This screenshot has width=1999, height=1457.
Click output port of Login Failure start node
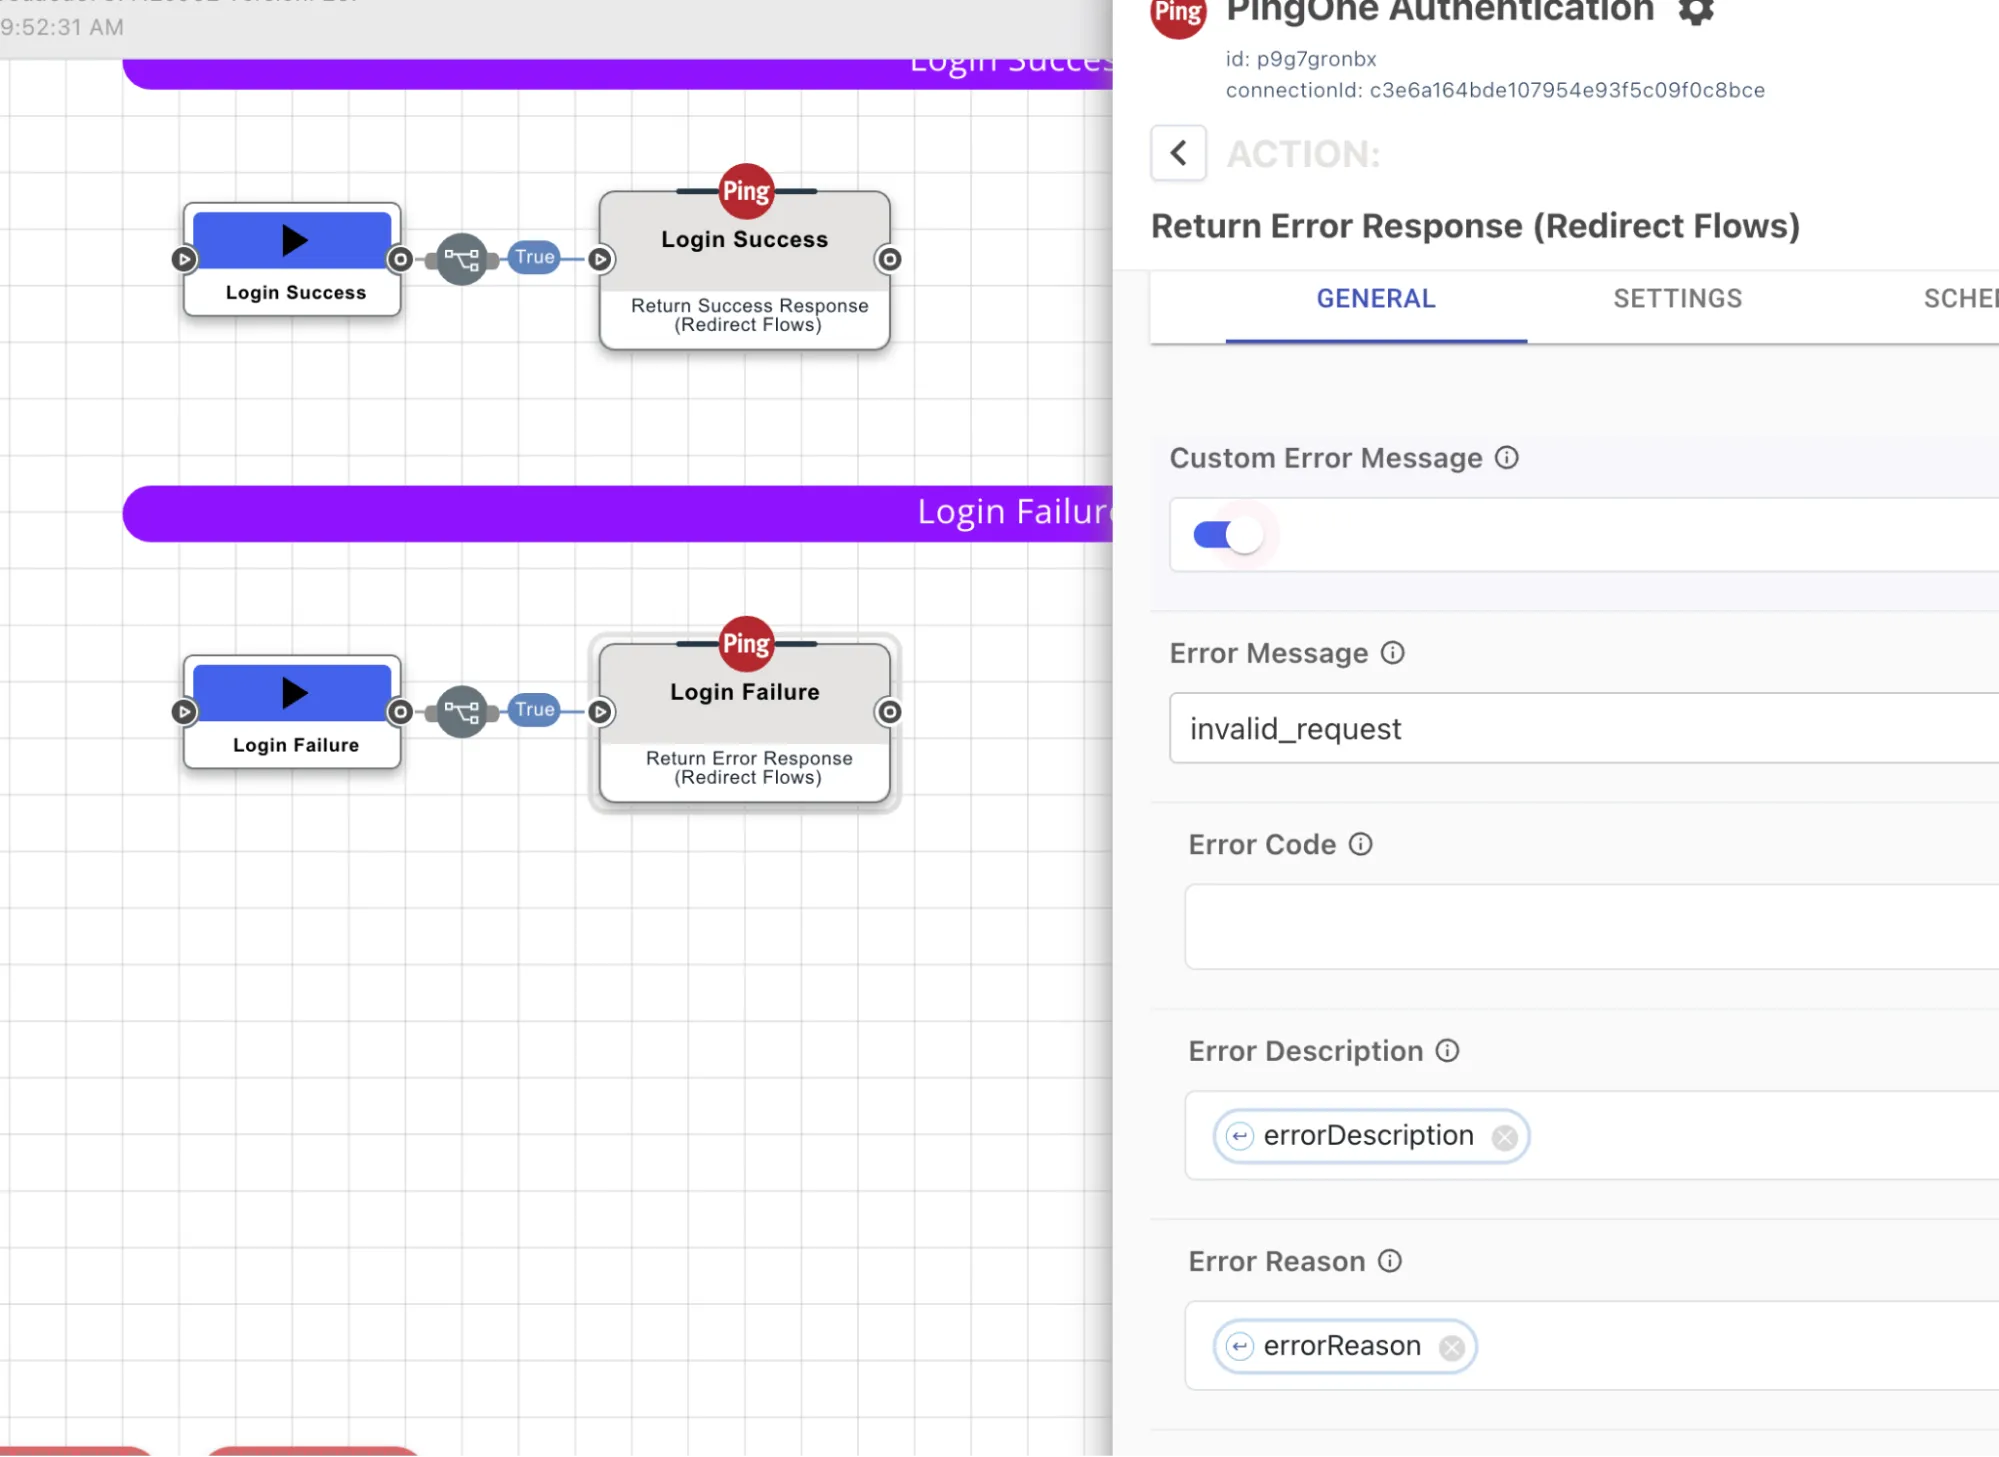point(400,711)
